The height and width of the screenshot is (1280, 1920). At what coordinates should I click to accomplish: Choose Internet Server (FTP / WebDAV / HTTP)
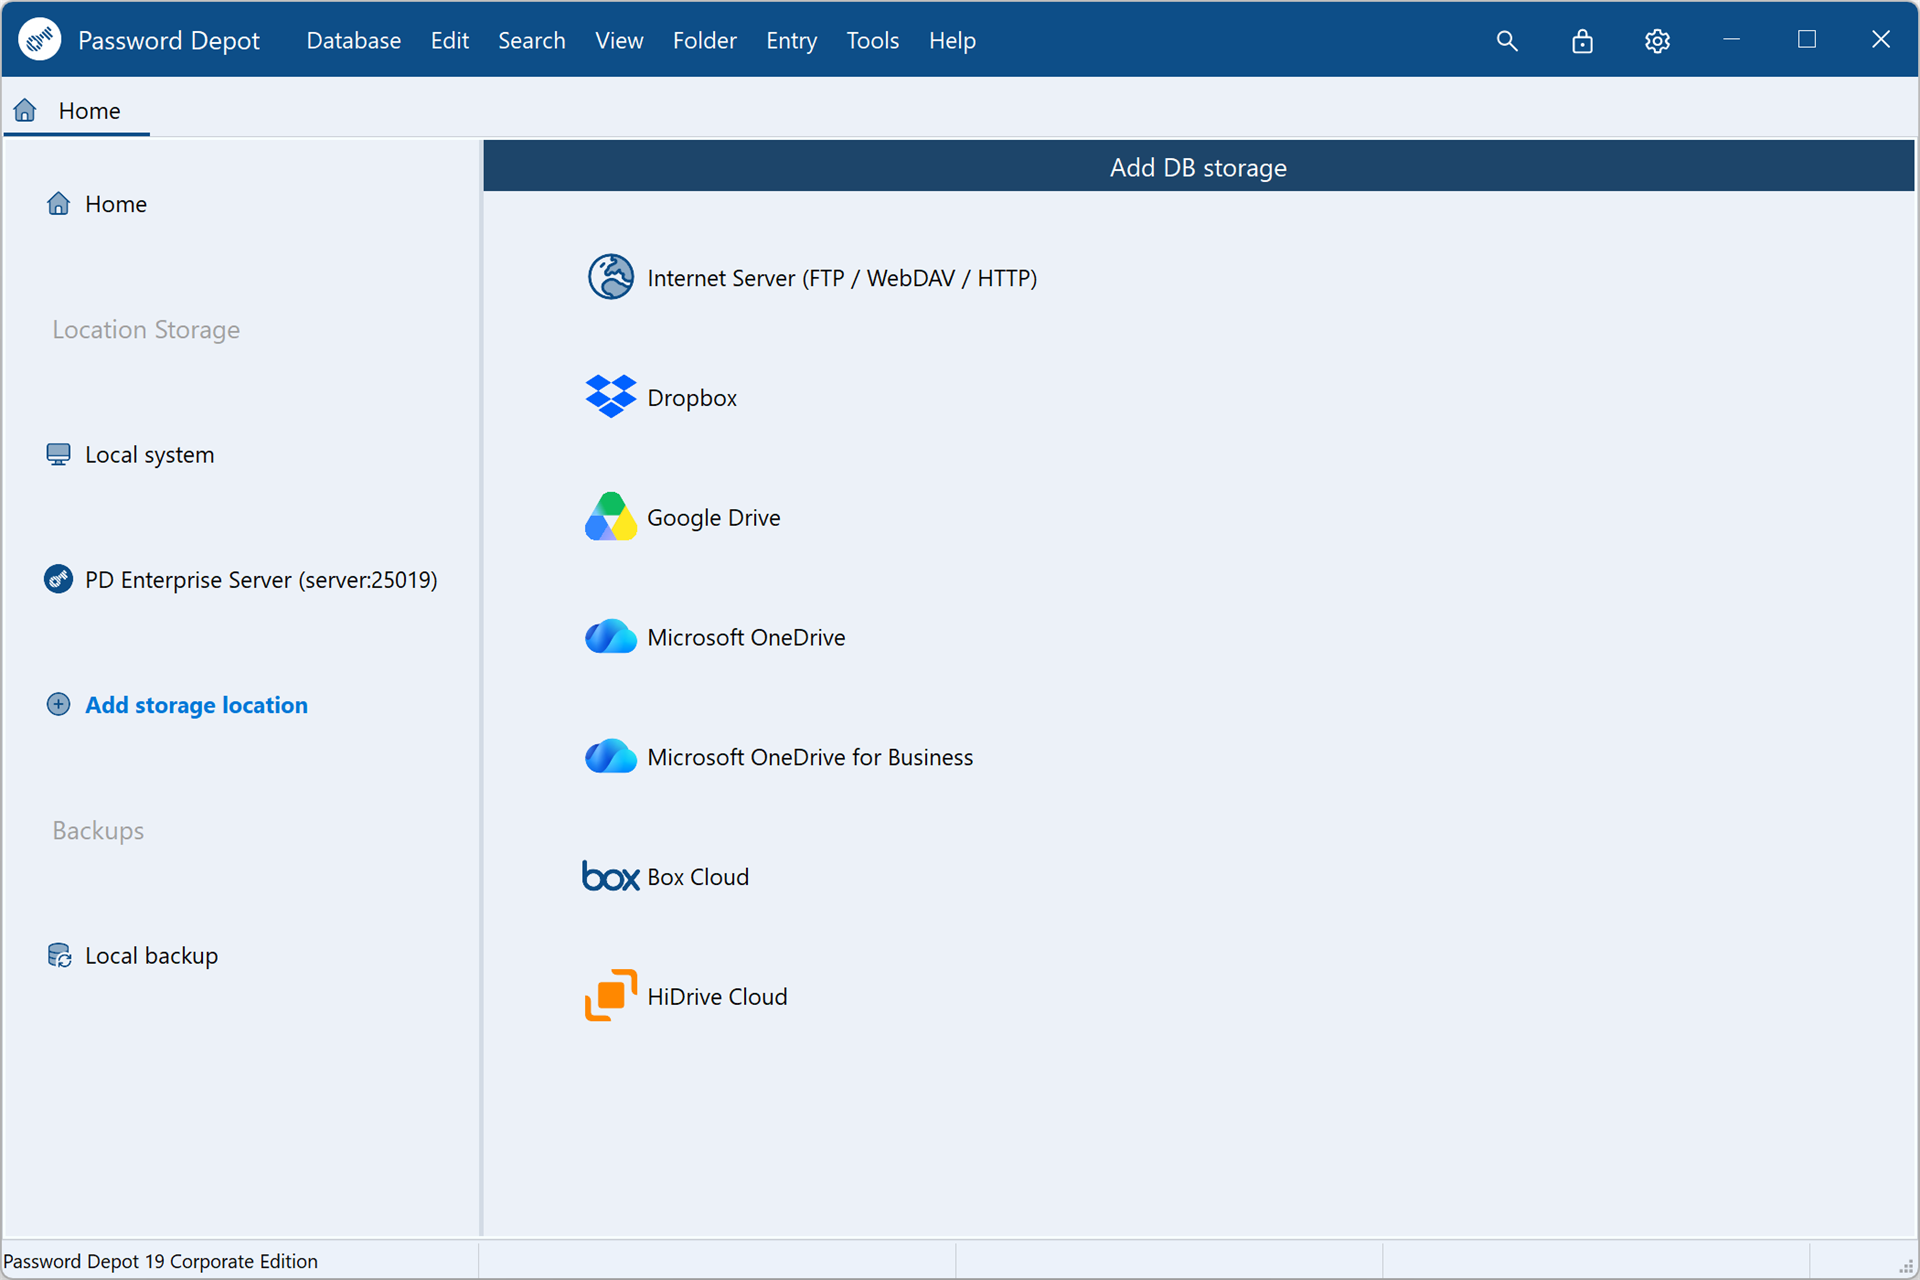(842, 278)
